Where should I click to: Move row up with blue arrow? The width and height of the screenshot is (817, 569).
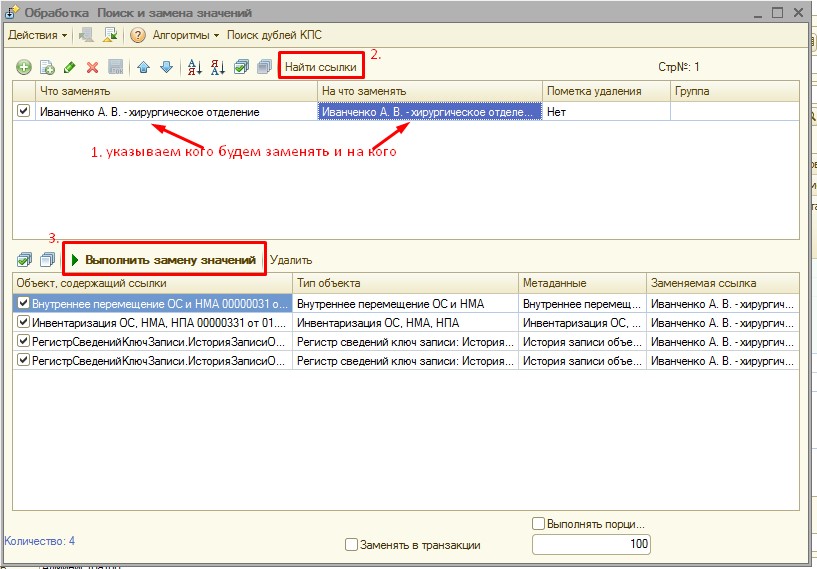coord(144,68)
